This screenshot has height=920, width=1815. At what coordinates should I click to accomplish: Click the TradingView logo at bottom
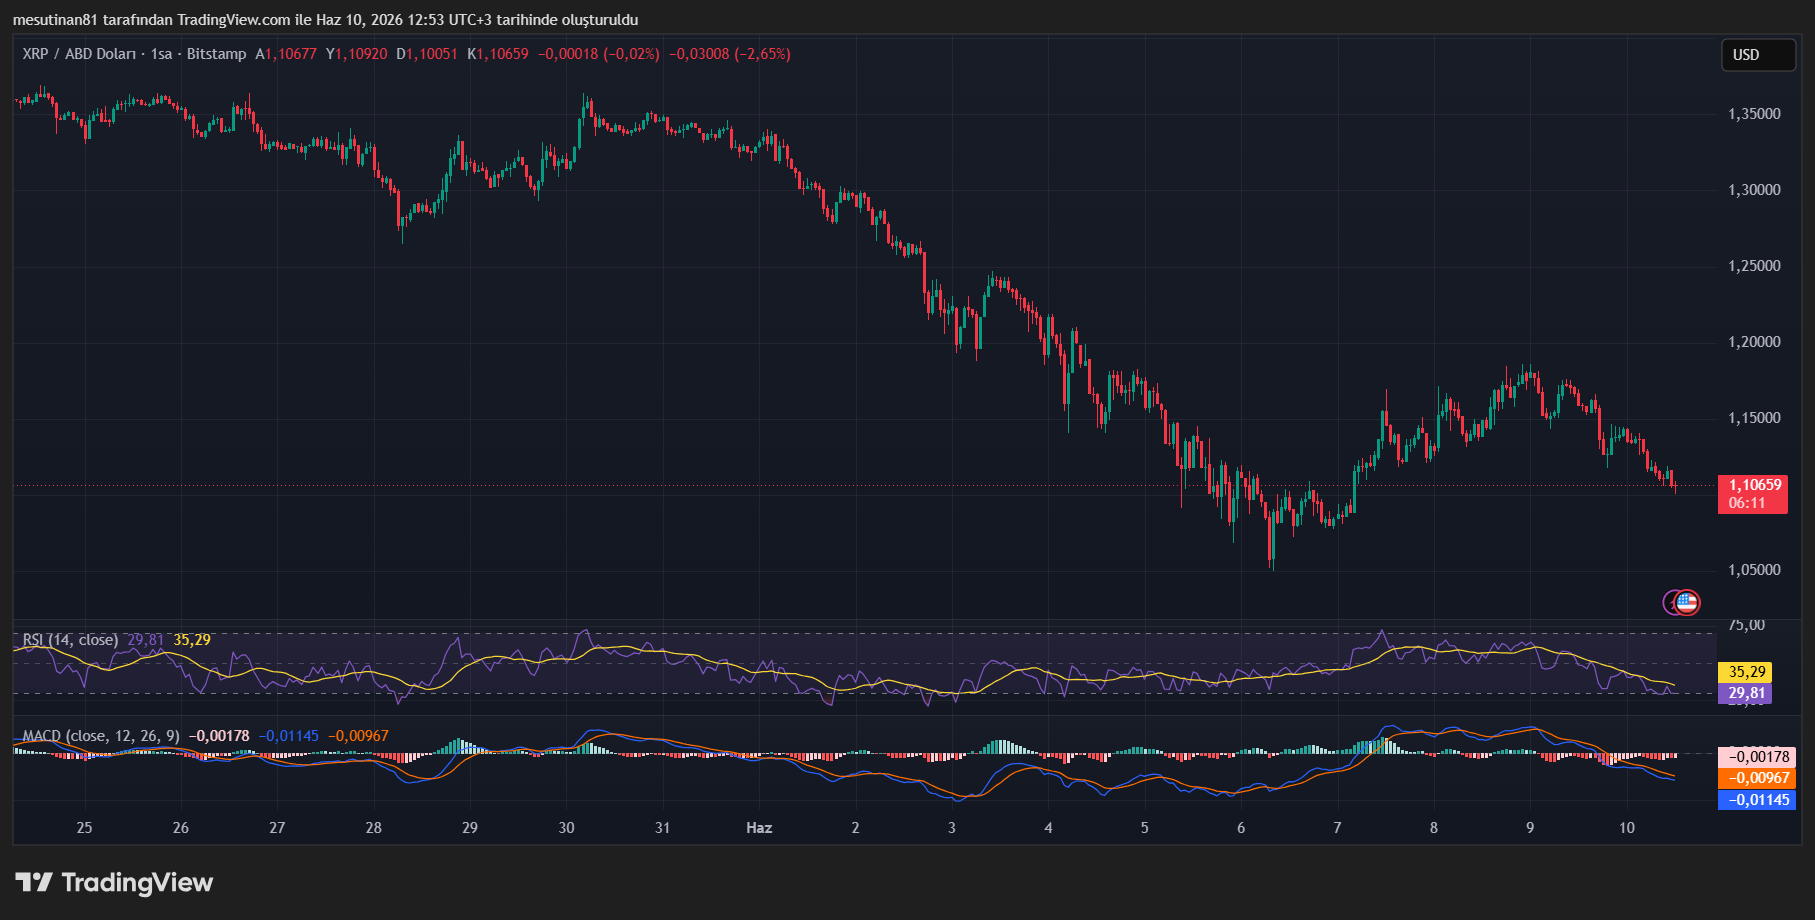(x=114, y=882)
